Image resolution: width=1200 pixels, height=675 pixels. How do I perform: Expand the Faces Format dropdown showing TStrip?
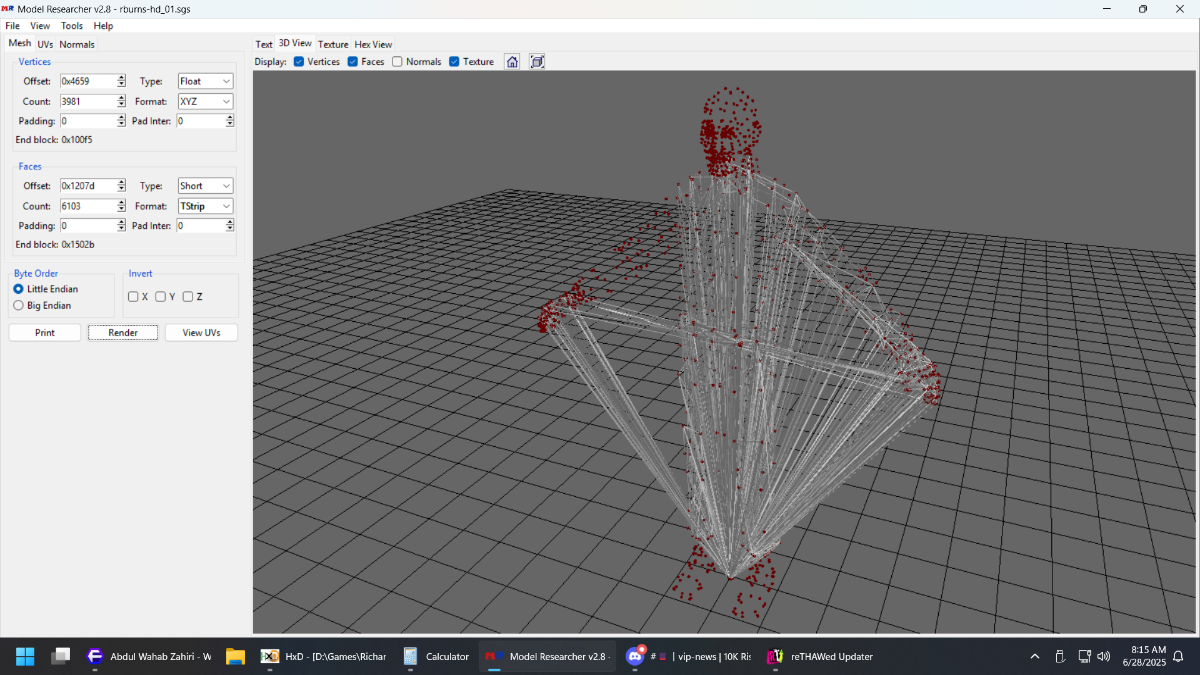coord(205,206)
